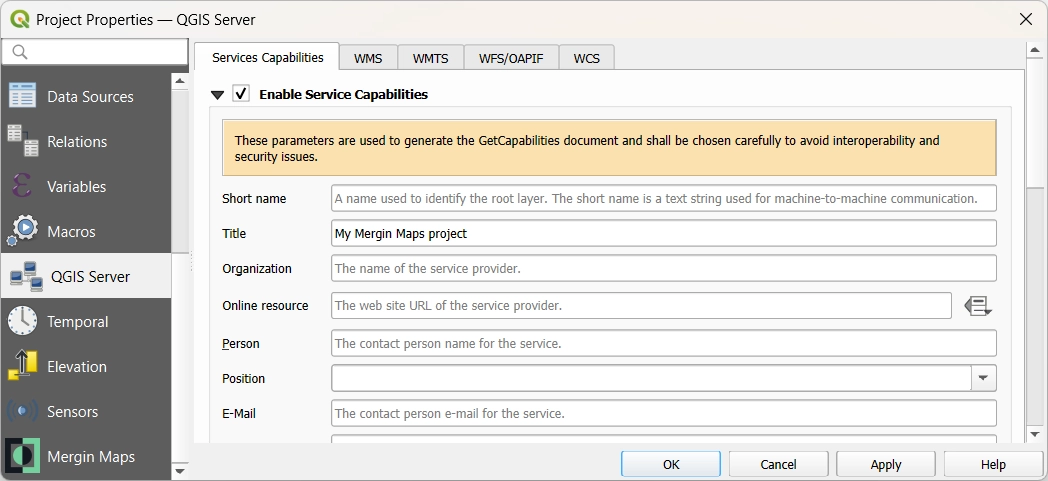Viewport: 1048px width, 481px height.
Task: Click sidebar scroll down arrow
Action: (x=180, y=471)
